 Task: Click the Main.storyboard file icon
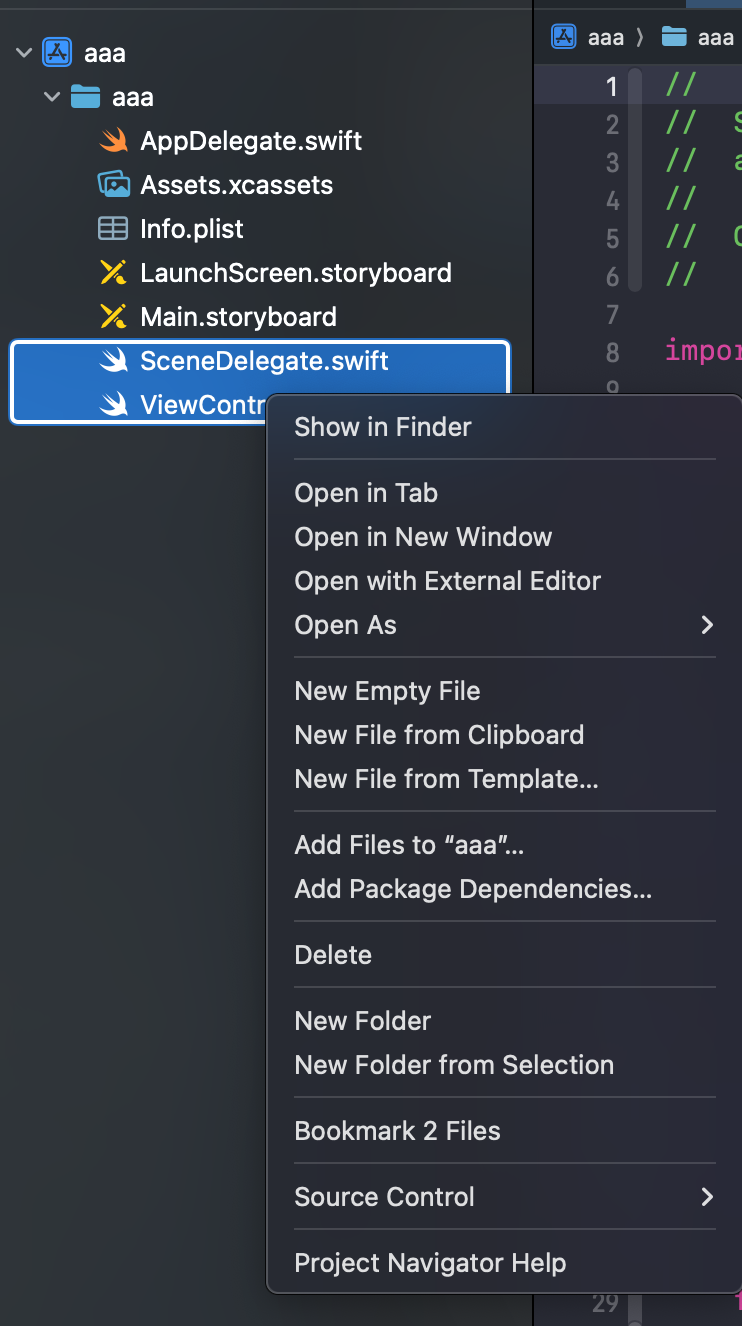[x=114, y=317]
